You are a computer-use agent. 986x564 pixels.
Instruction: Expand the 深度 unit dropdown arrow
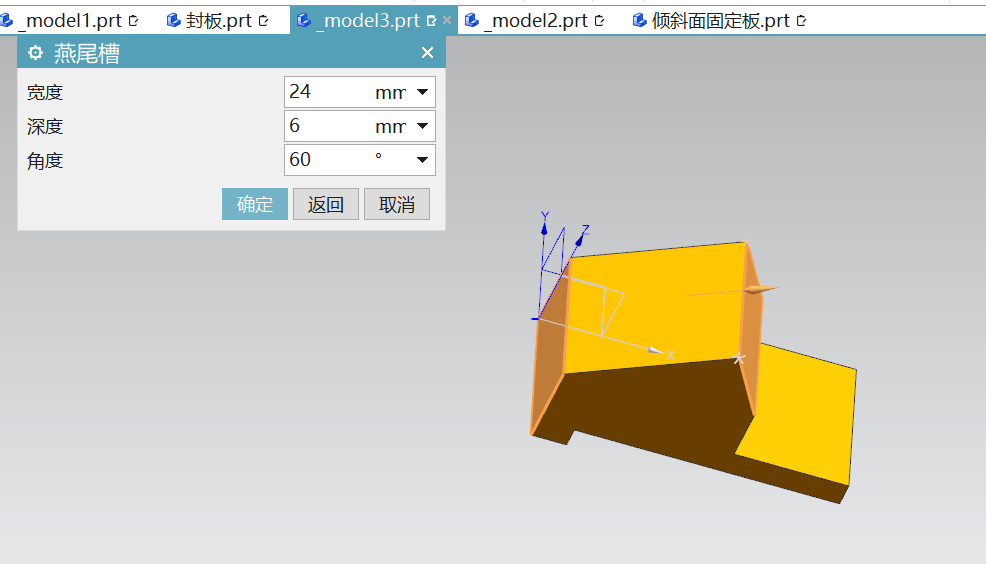pos(422,126)
